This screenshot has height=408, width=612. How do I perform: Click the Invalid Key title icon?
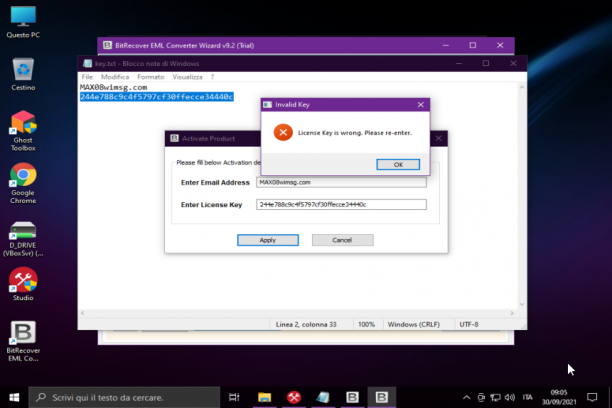pyautogui.click(x=267, y=105)
